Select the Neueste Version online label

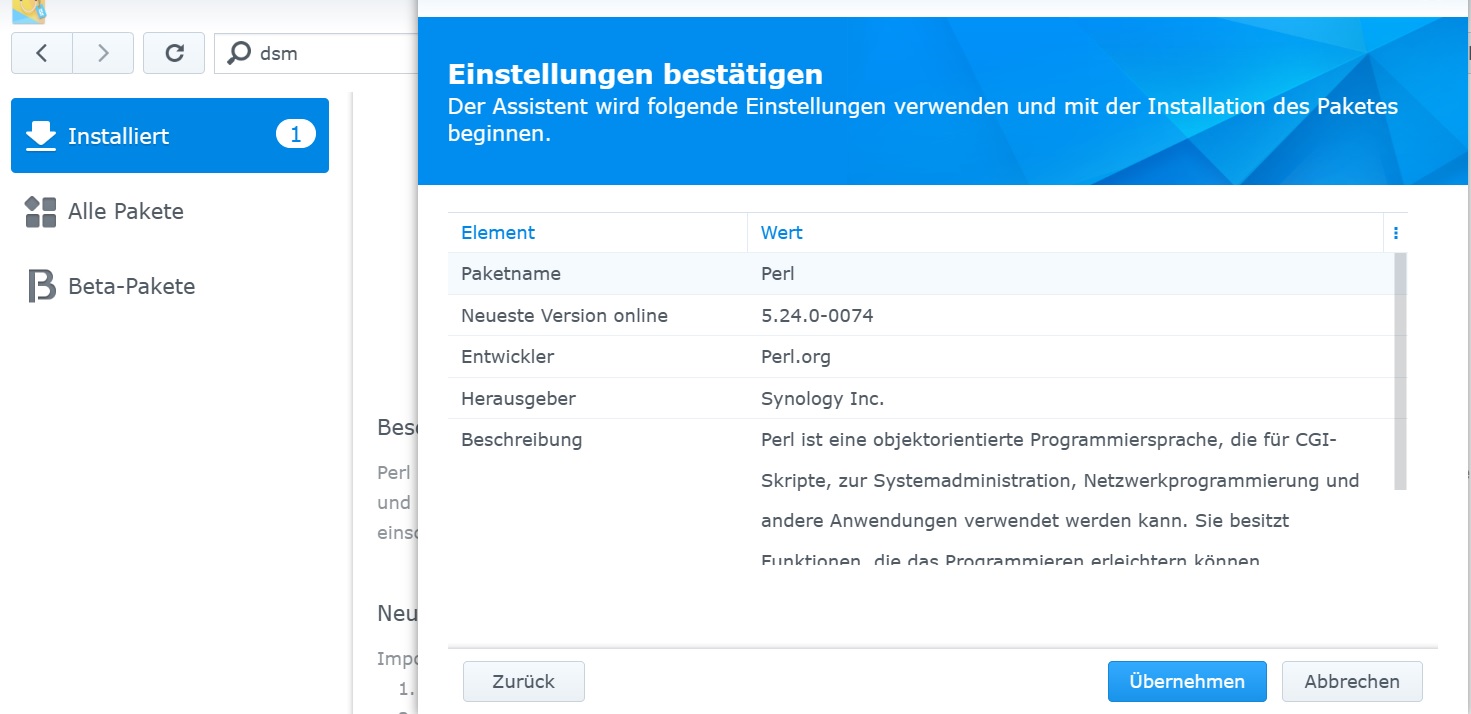[564, 315]
